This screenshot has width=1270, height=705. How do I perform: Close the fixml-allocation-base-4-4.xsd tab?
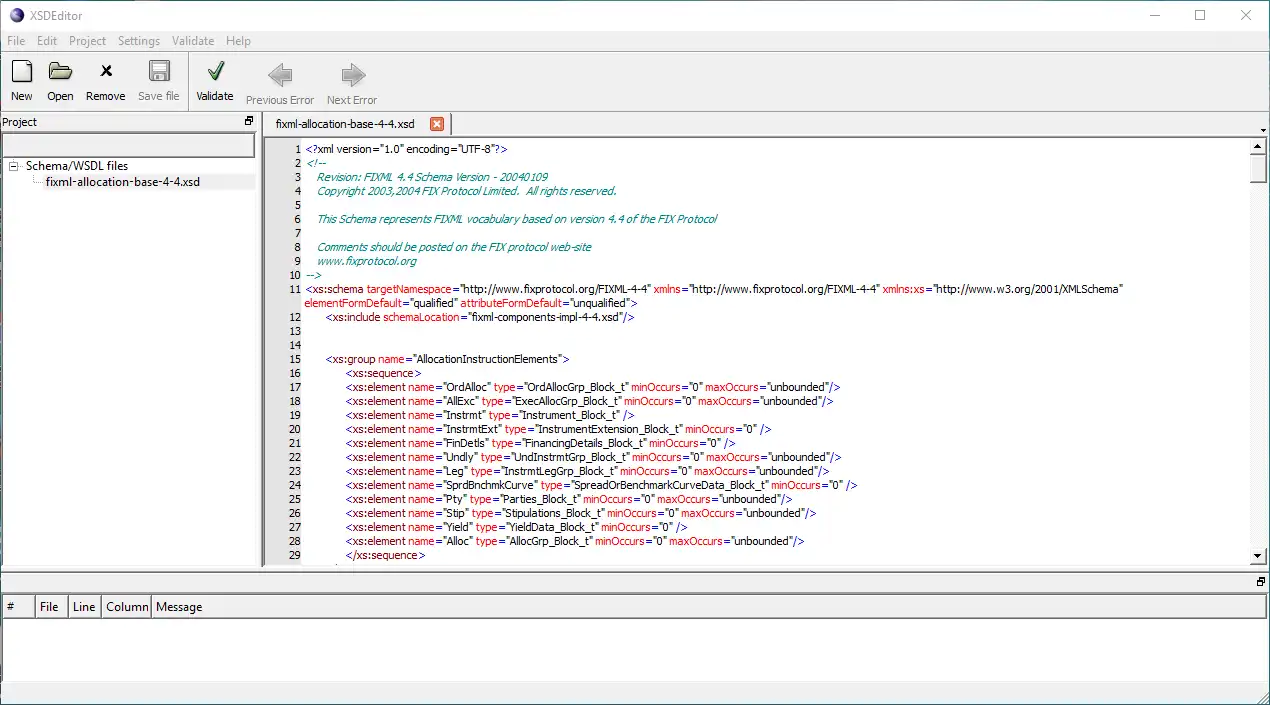tap(437, 124)
